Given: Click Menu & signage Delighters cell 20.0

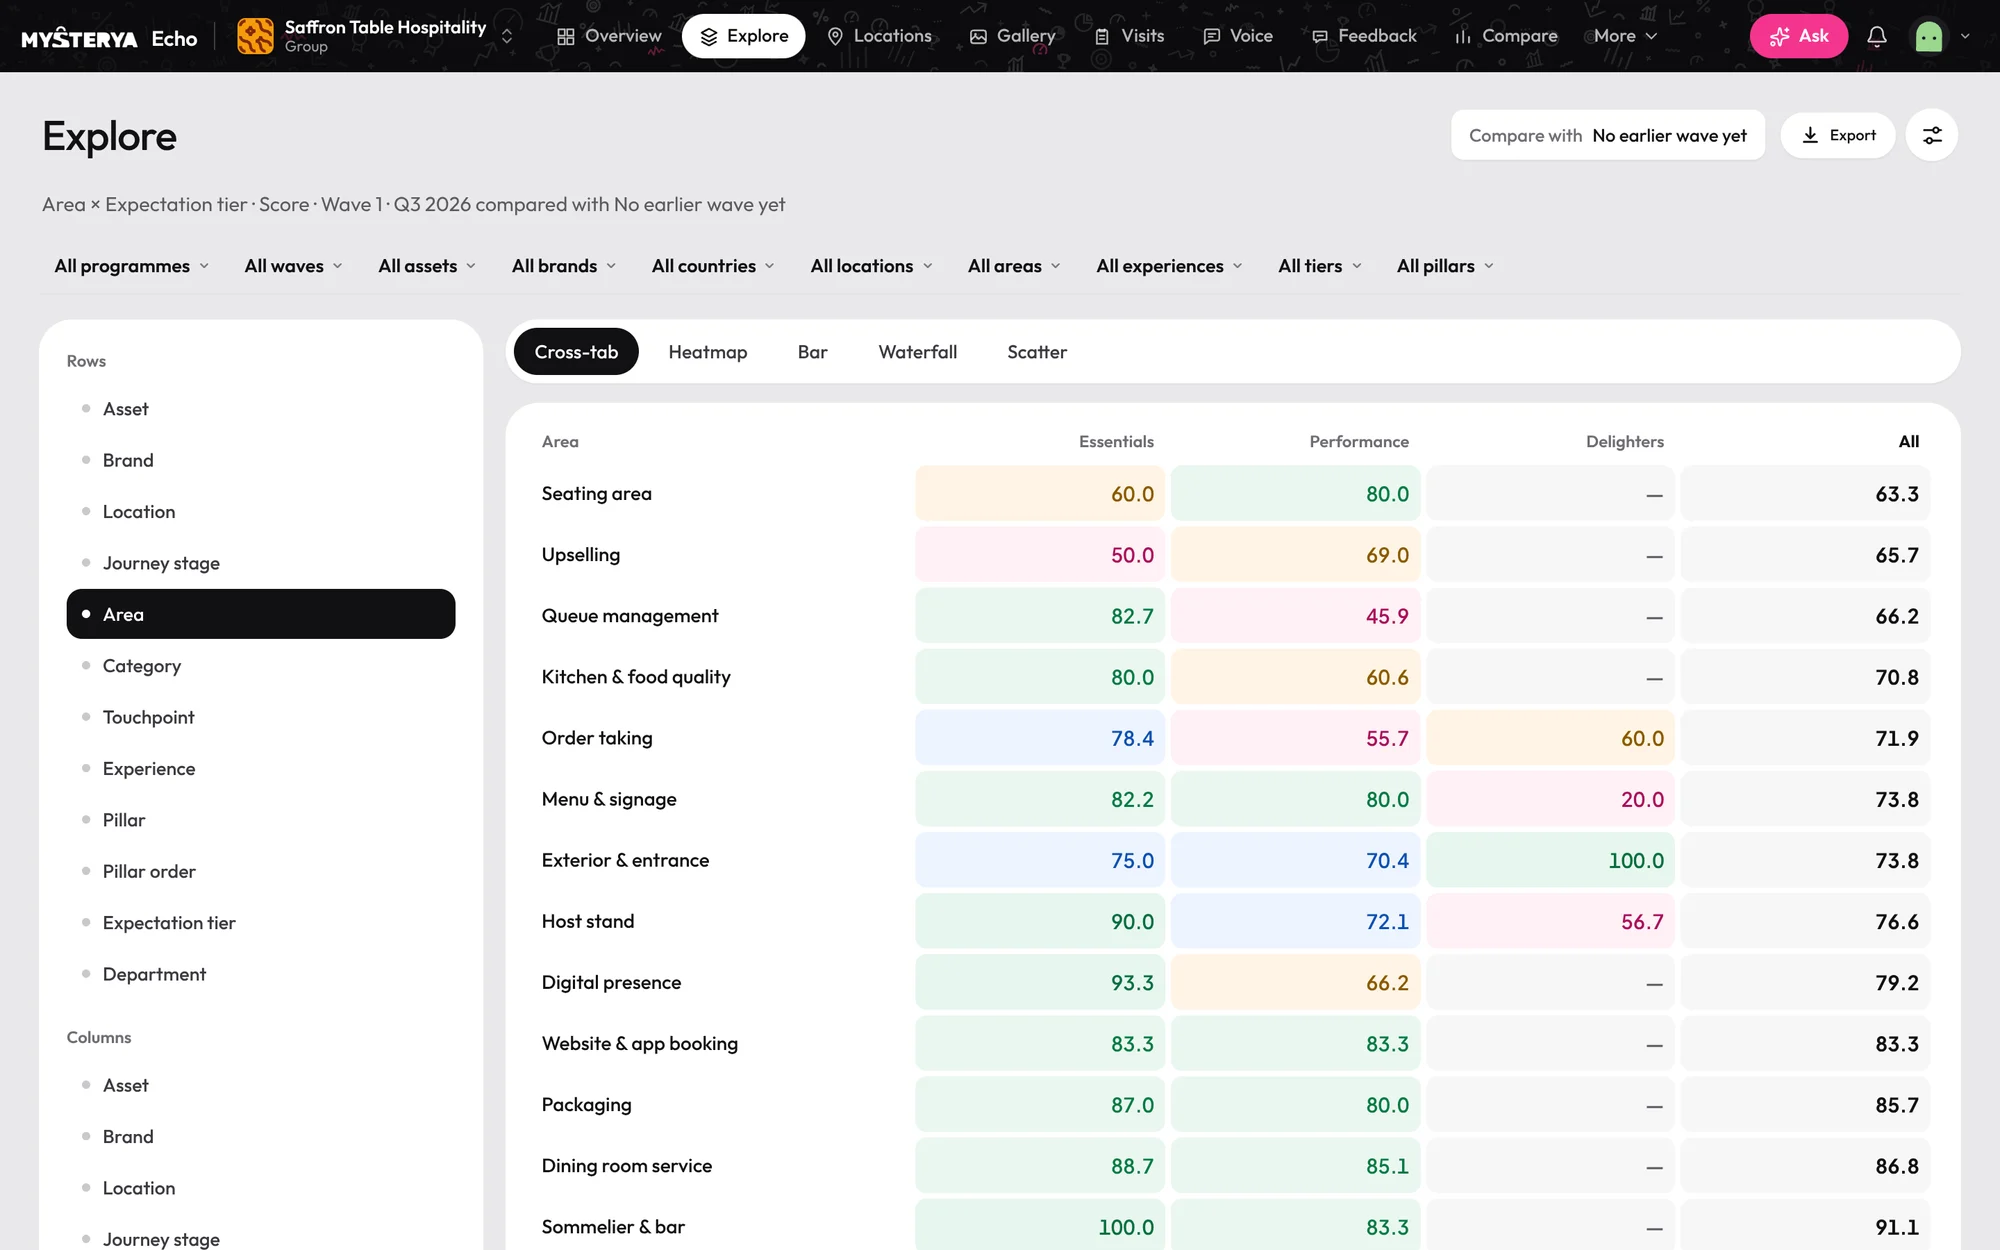Looking at the screenshot, I should click(x=1550, y=799).
